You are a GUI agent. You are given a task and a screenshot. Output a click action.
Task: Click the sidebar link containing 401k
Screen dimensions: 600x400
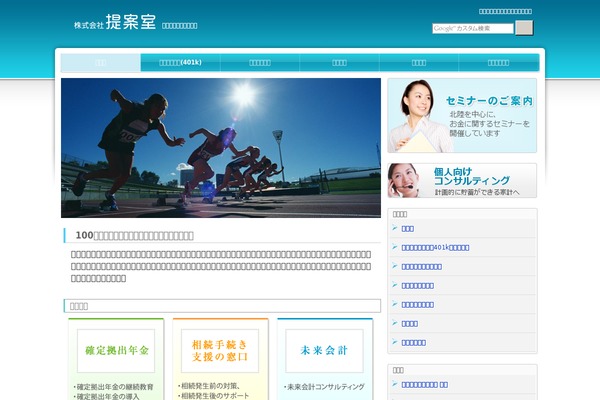pyautogui.click(x=435, y=248)
